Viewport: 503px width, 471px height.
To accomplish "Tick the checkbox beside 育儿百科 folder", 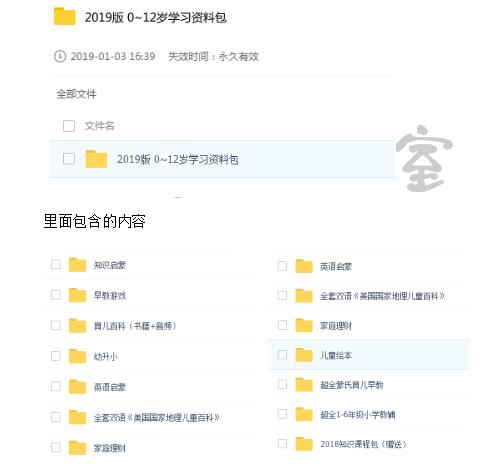I will [x=56, y=325].
